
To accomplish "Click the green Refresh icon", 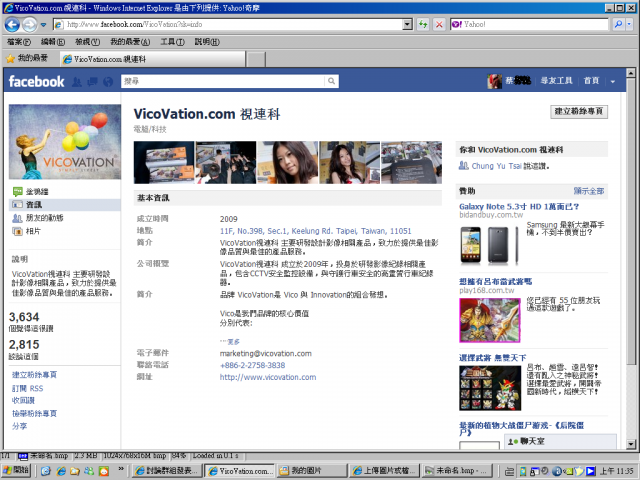I will point(423,24).
